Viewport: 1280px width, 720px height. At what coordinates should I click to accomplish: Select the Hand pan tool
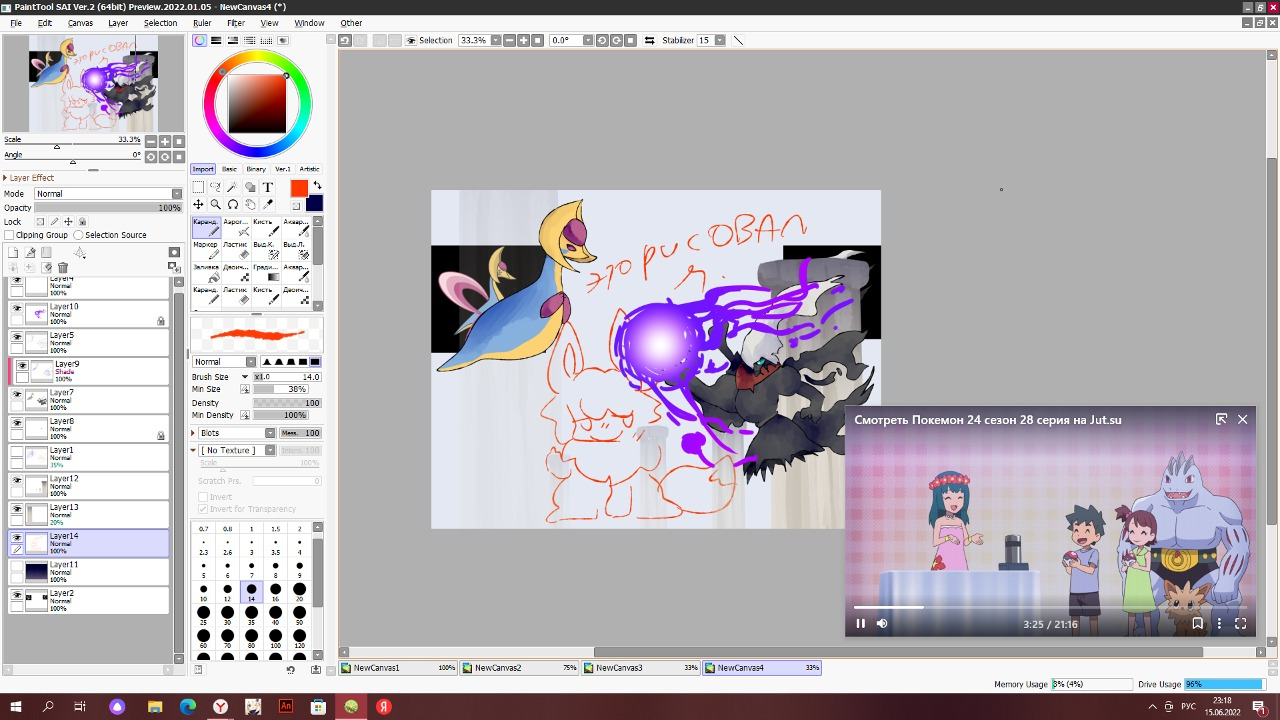coord(250,204)
